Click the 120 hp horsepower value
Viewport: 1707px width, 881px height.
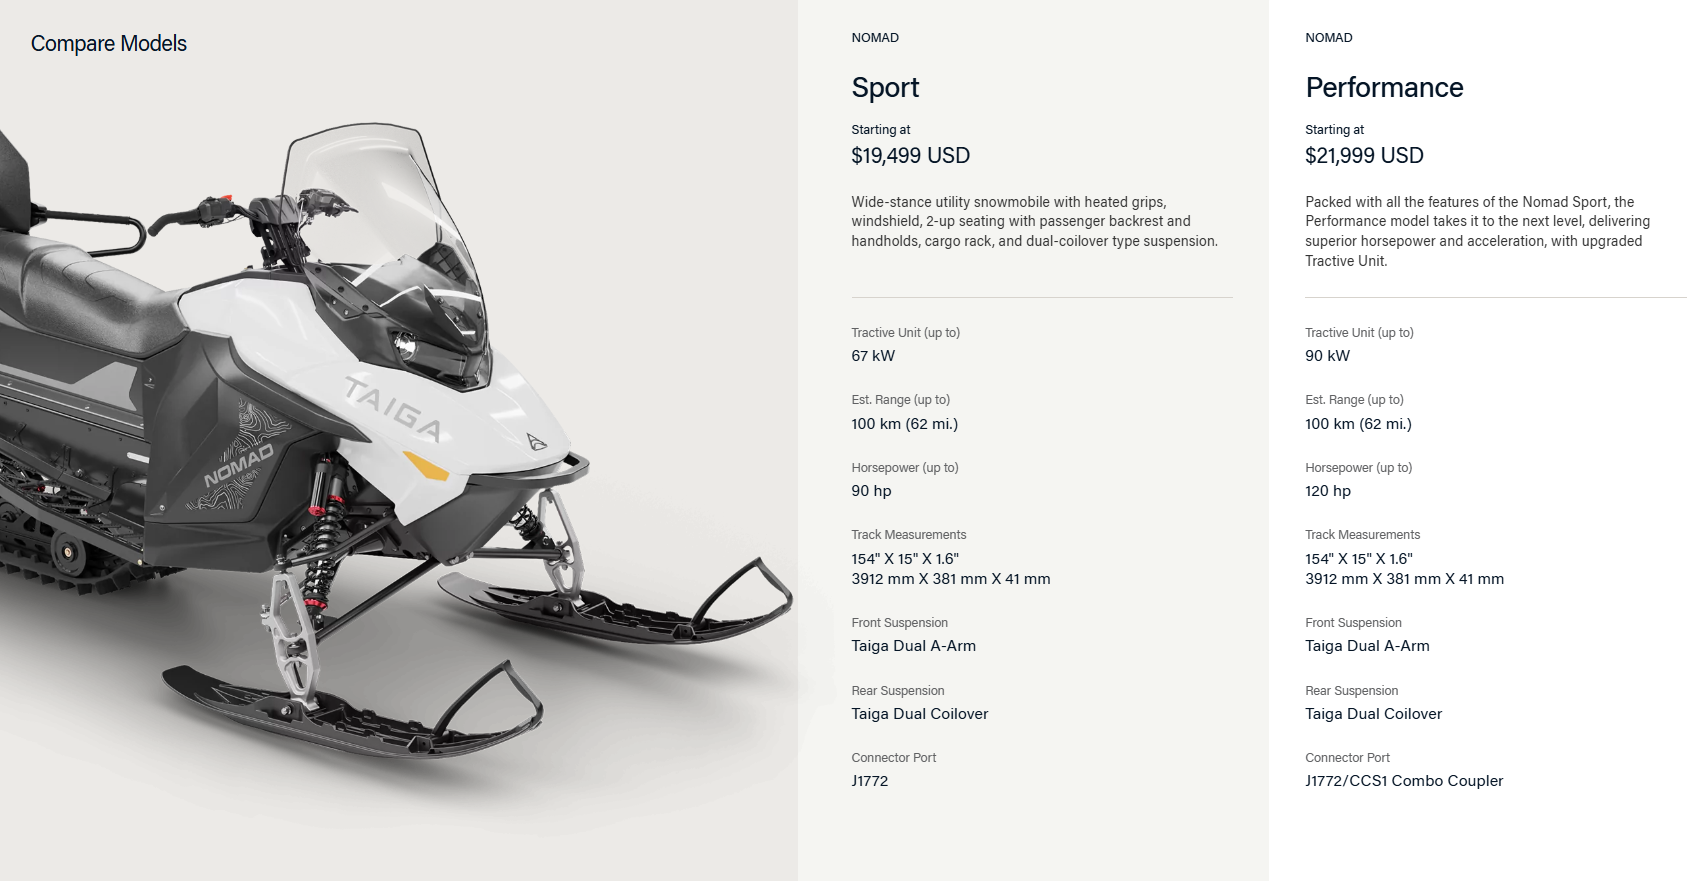point(1327,491)
